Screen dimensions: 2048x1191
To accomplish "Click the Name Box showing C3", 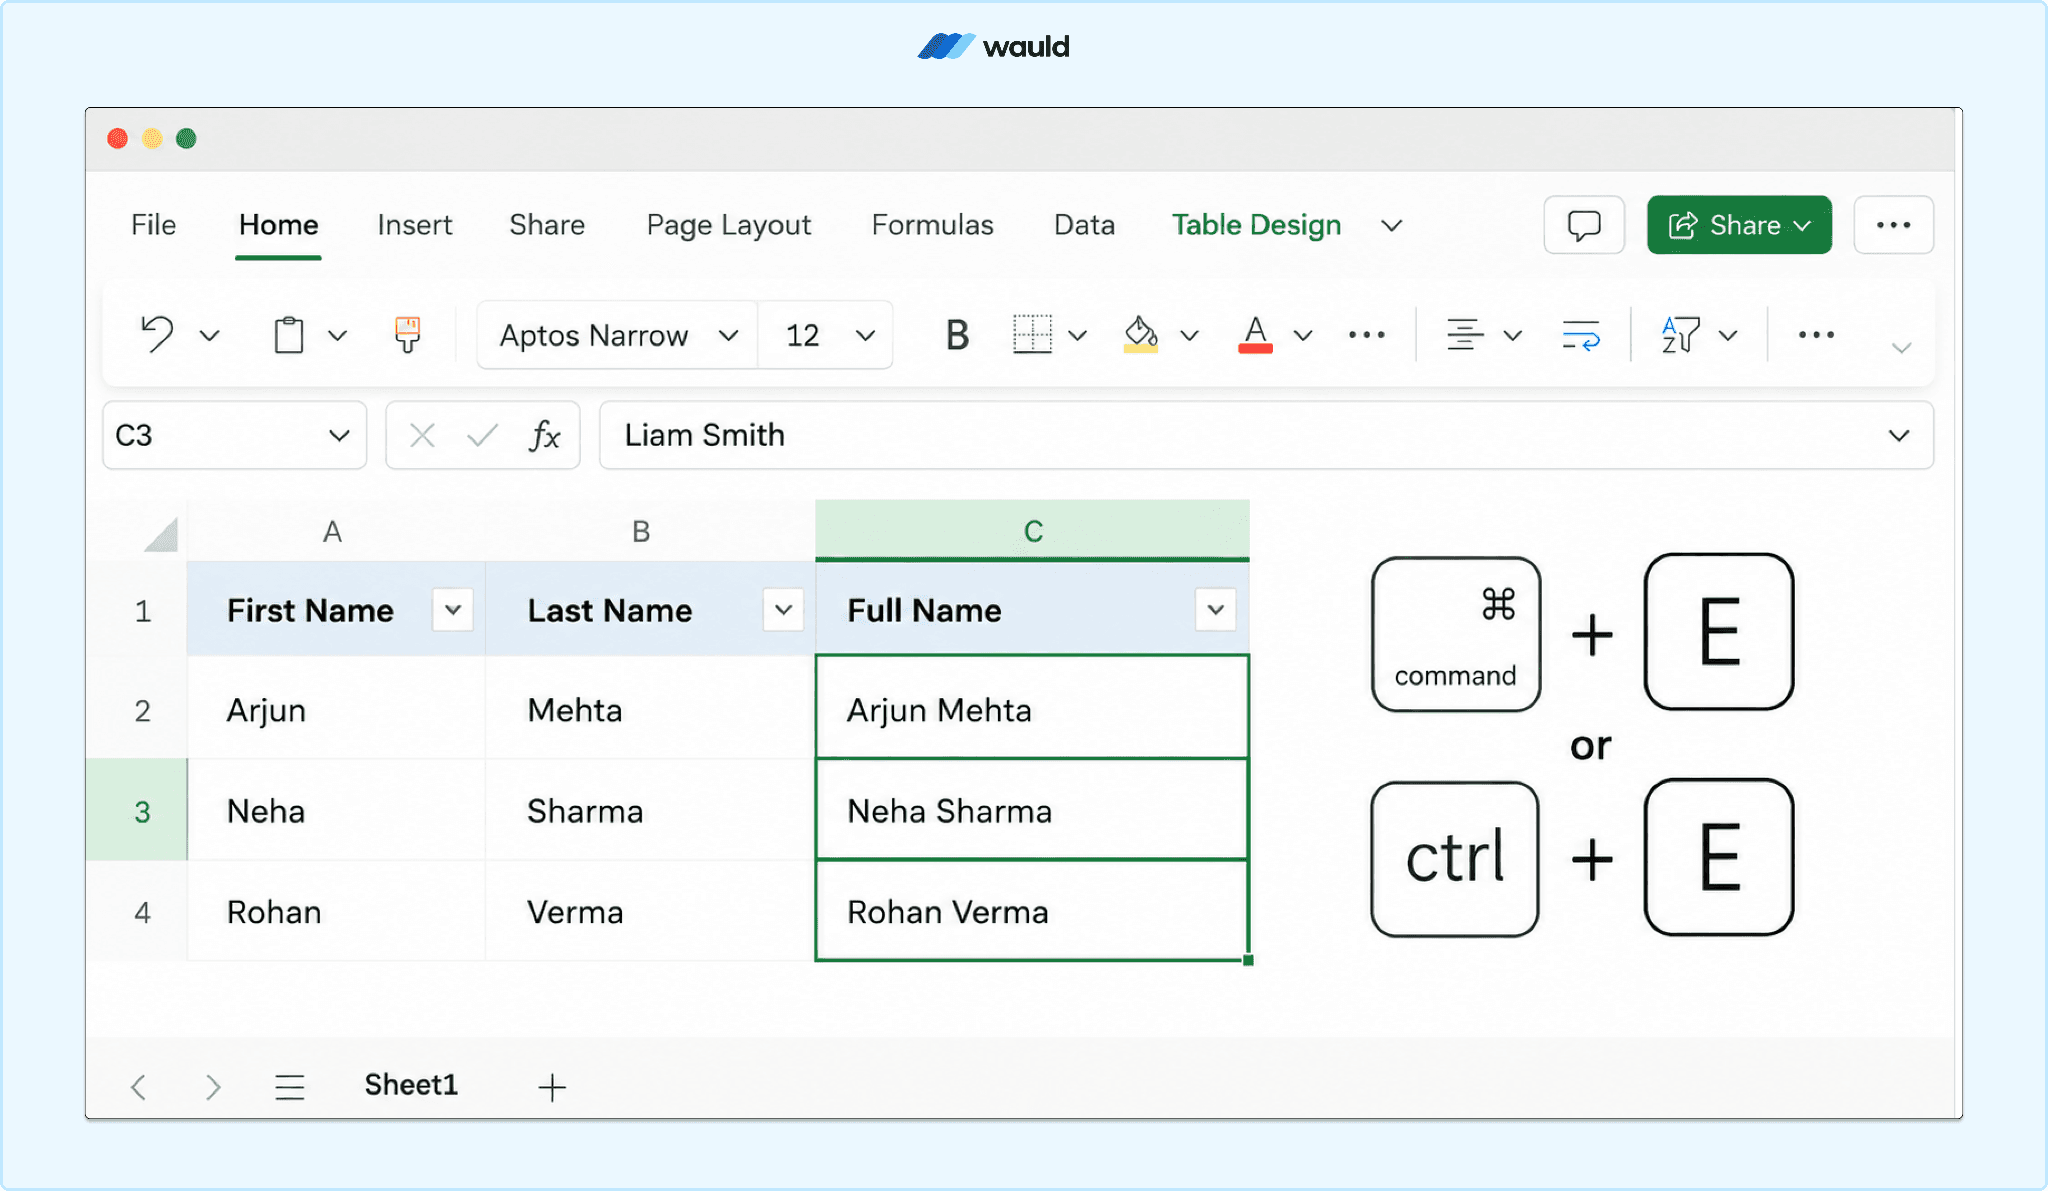I will (x=234, y=435).
